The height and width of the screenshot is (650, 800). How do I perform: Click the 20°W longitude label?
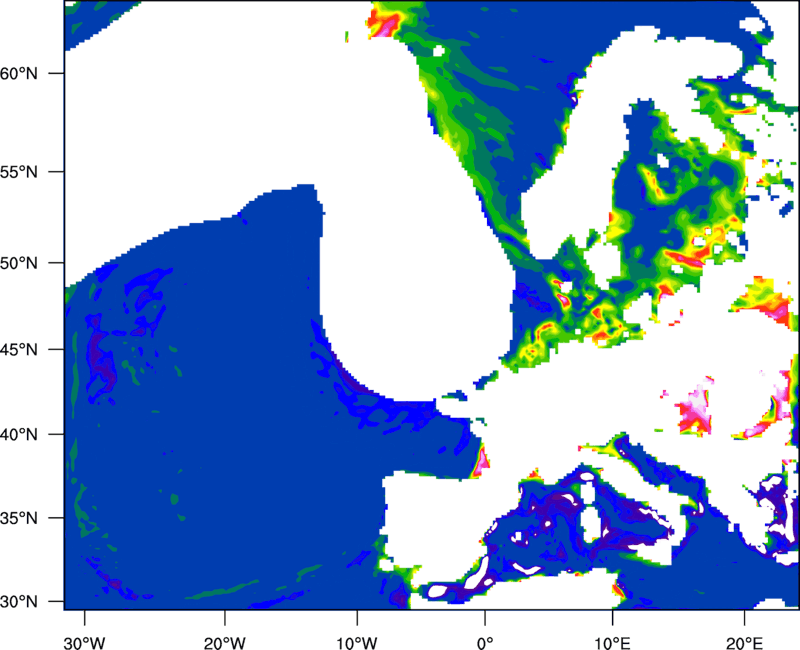point(225,642)
